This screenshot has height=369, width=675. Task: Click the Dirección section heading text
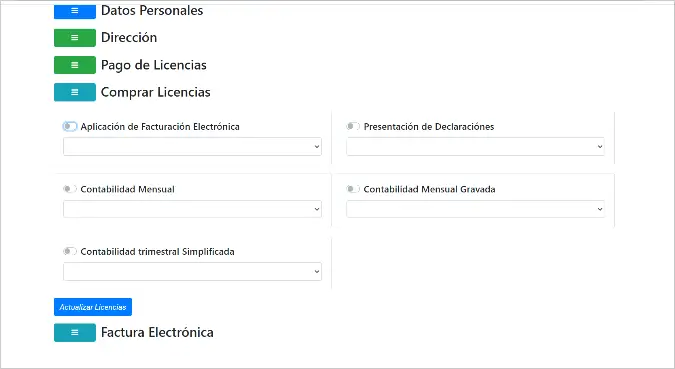[x=129, y=37]
